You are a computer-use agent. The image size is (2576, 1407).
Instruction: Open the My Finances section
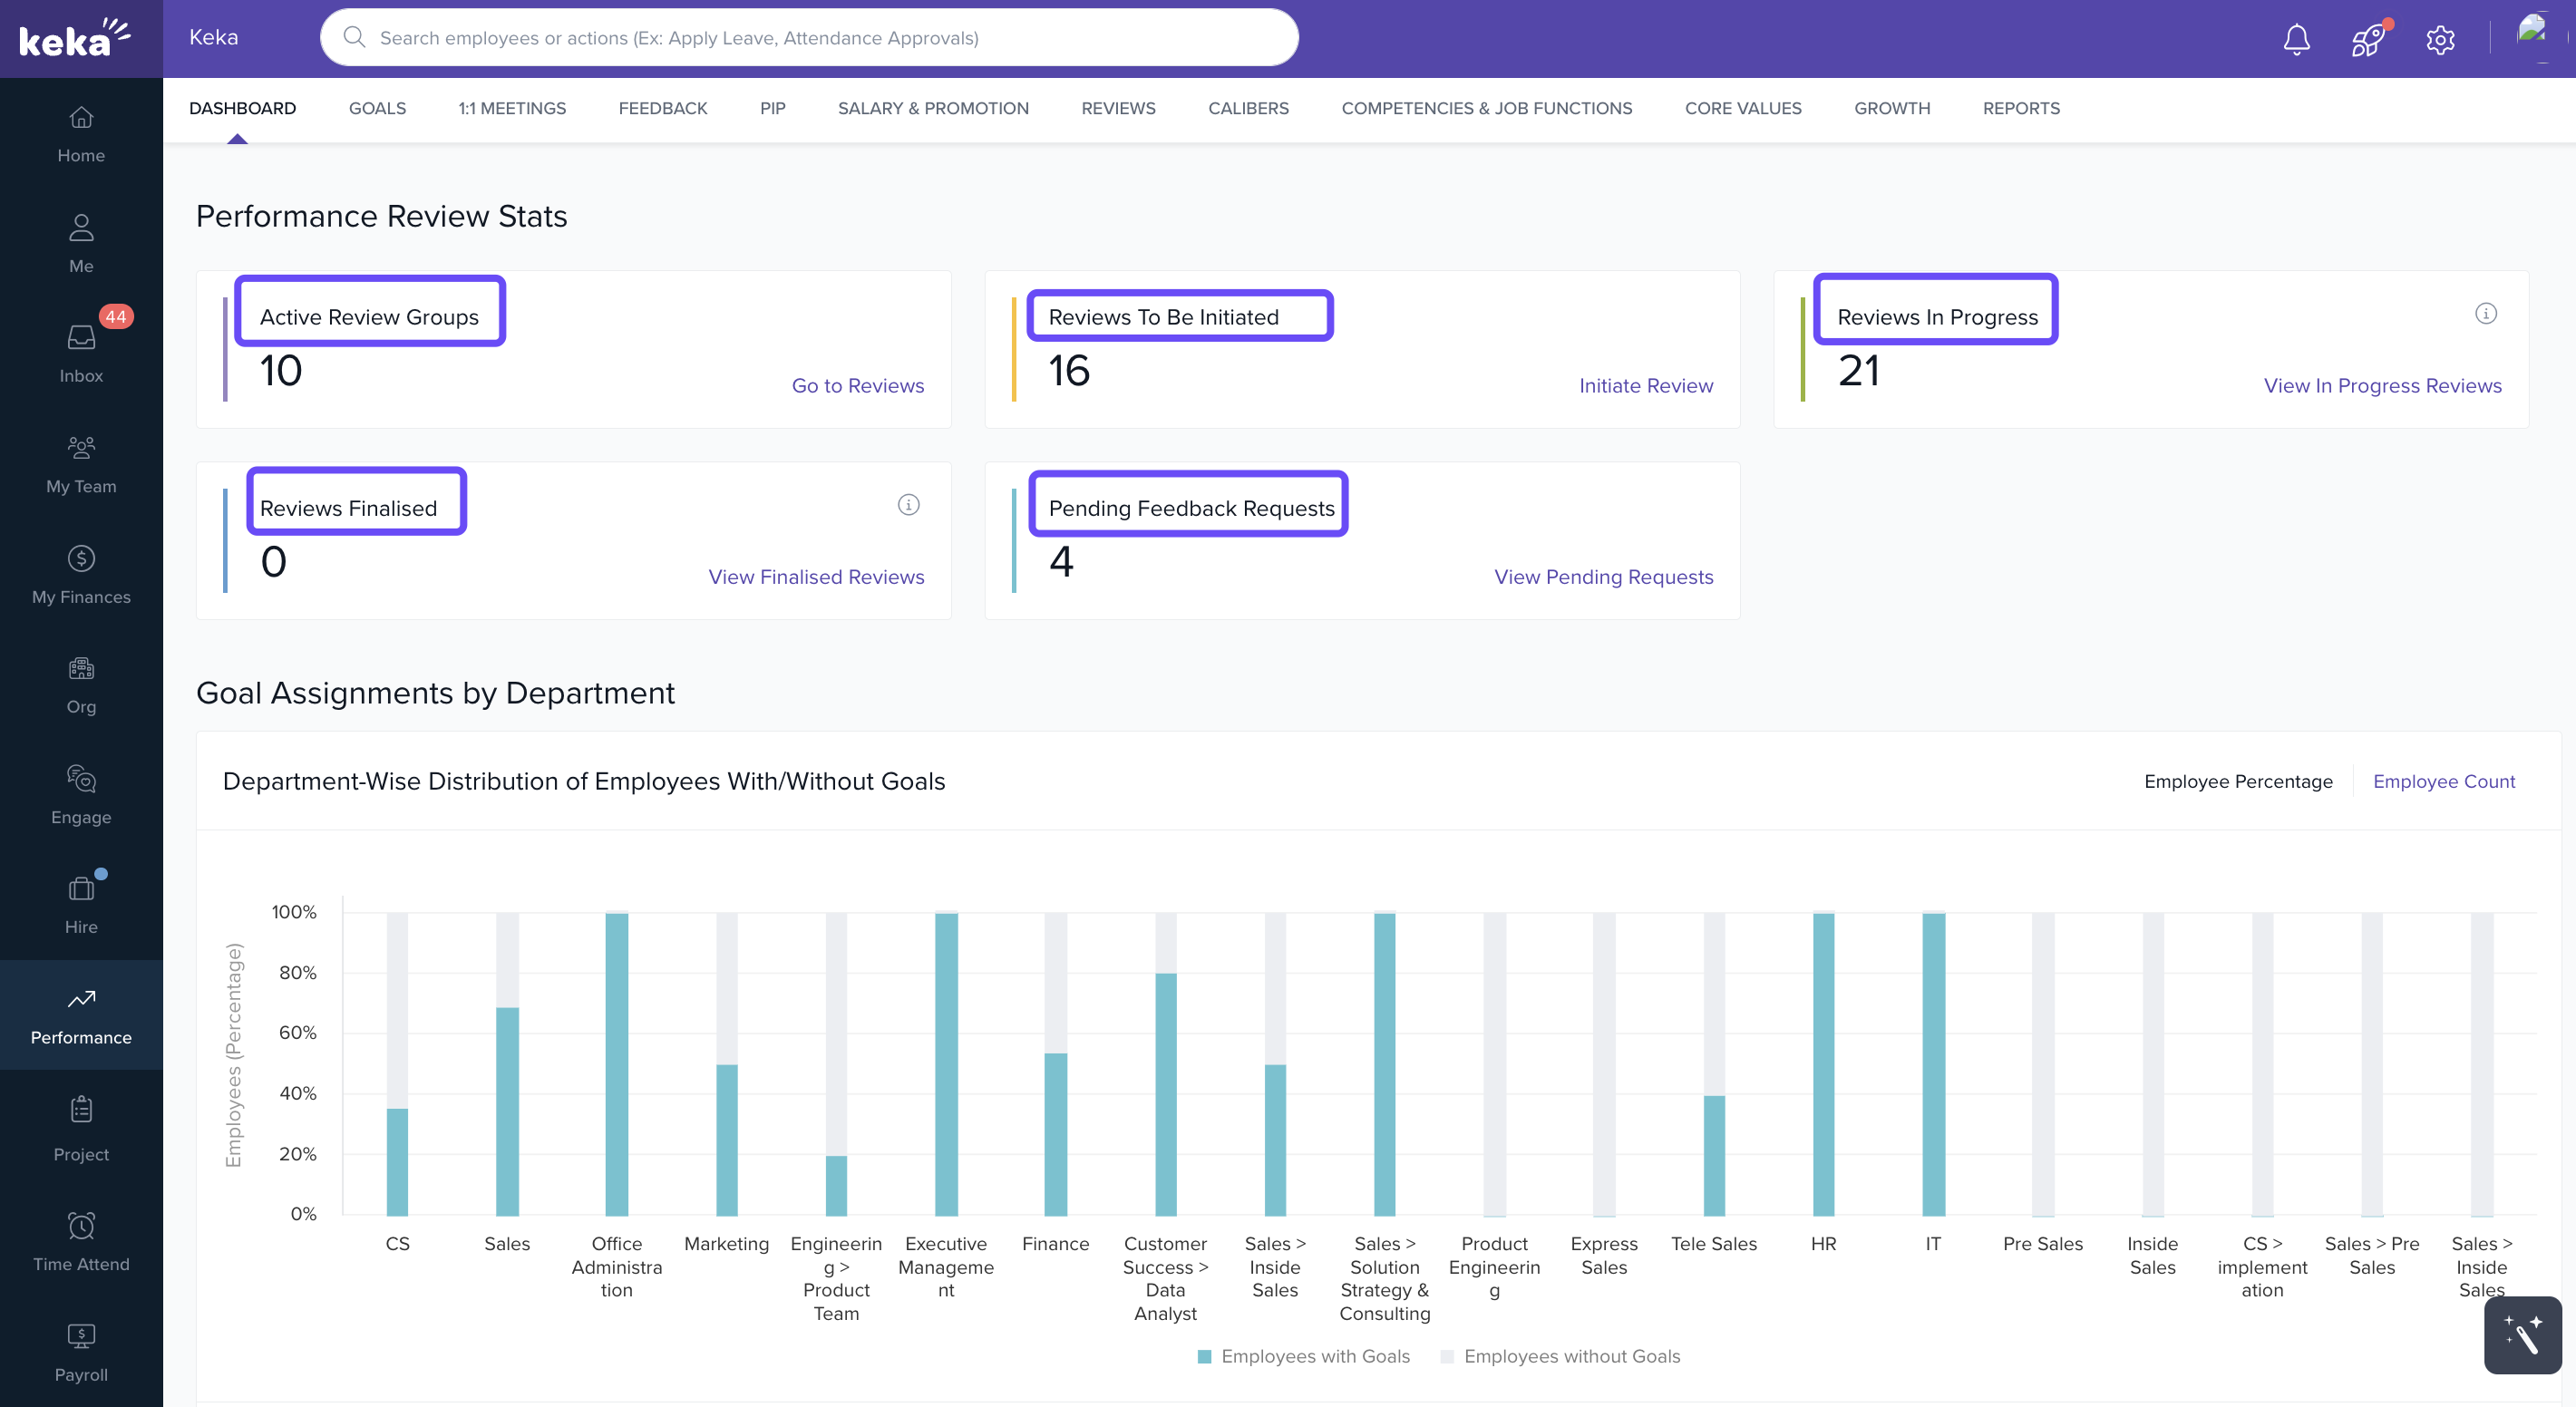pyautogui.click(x=80, y=572)
